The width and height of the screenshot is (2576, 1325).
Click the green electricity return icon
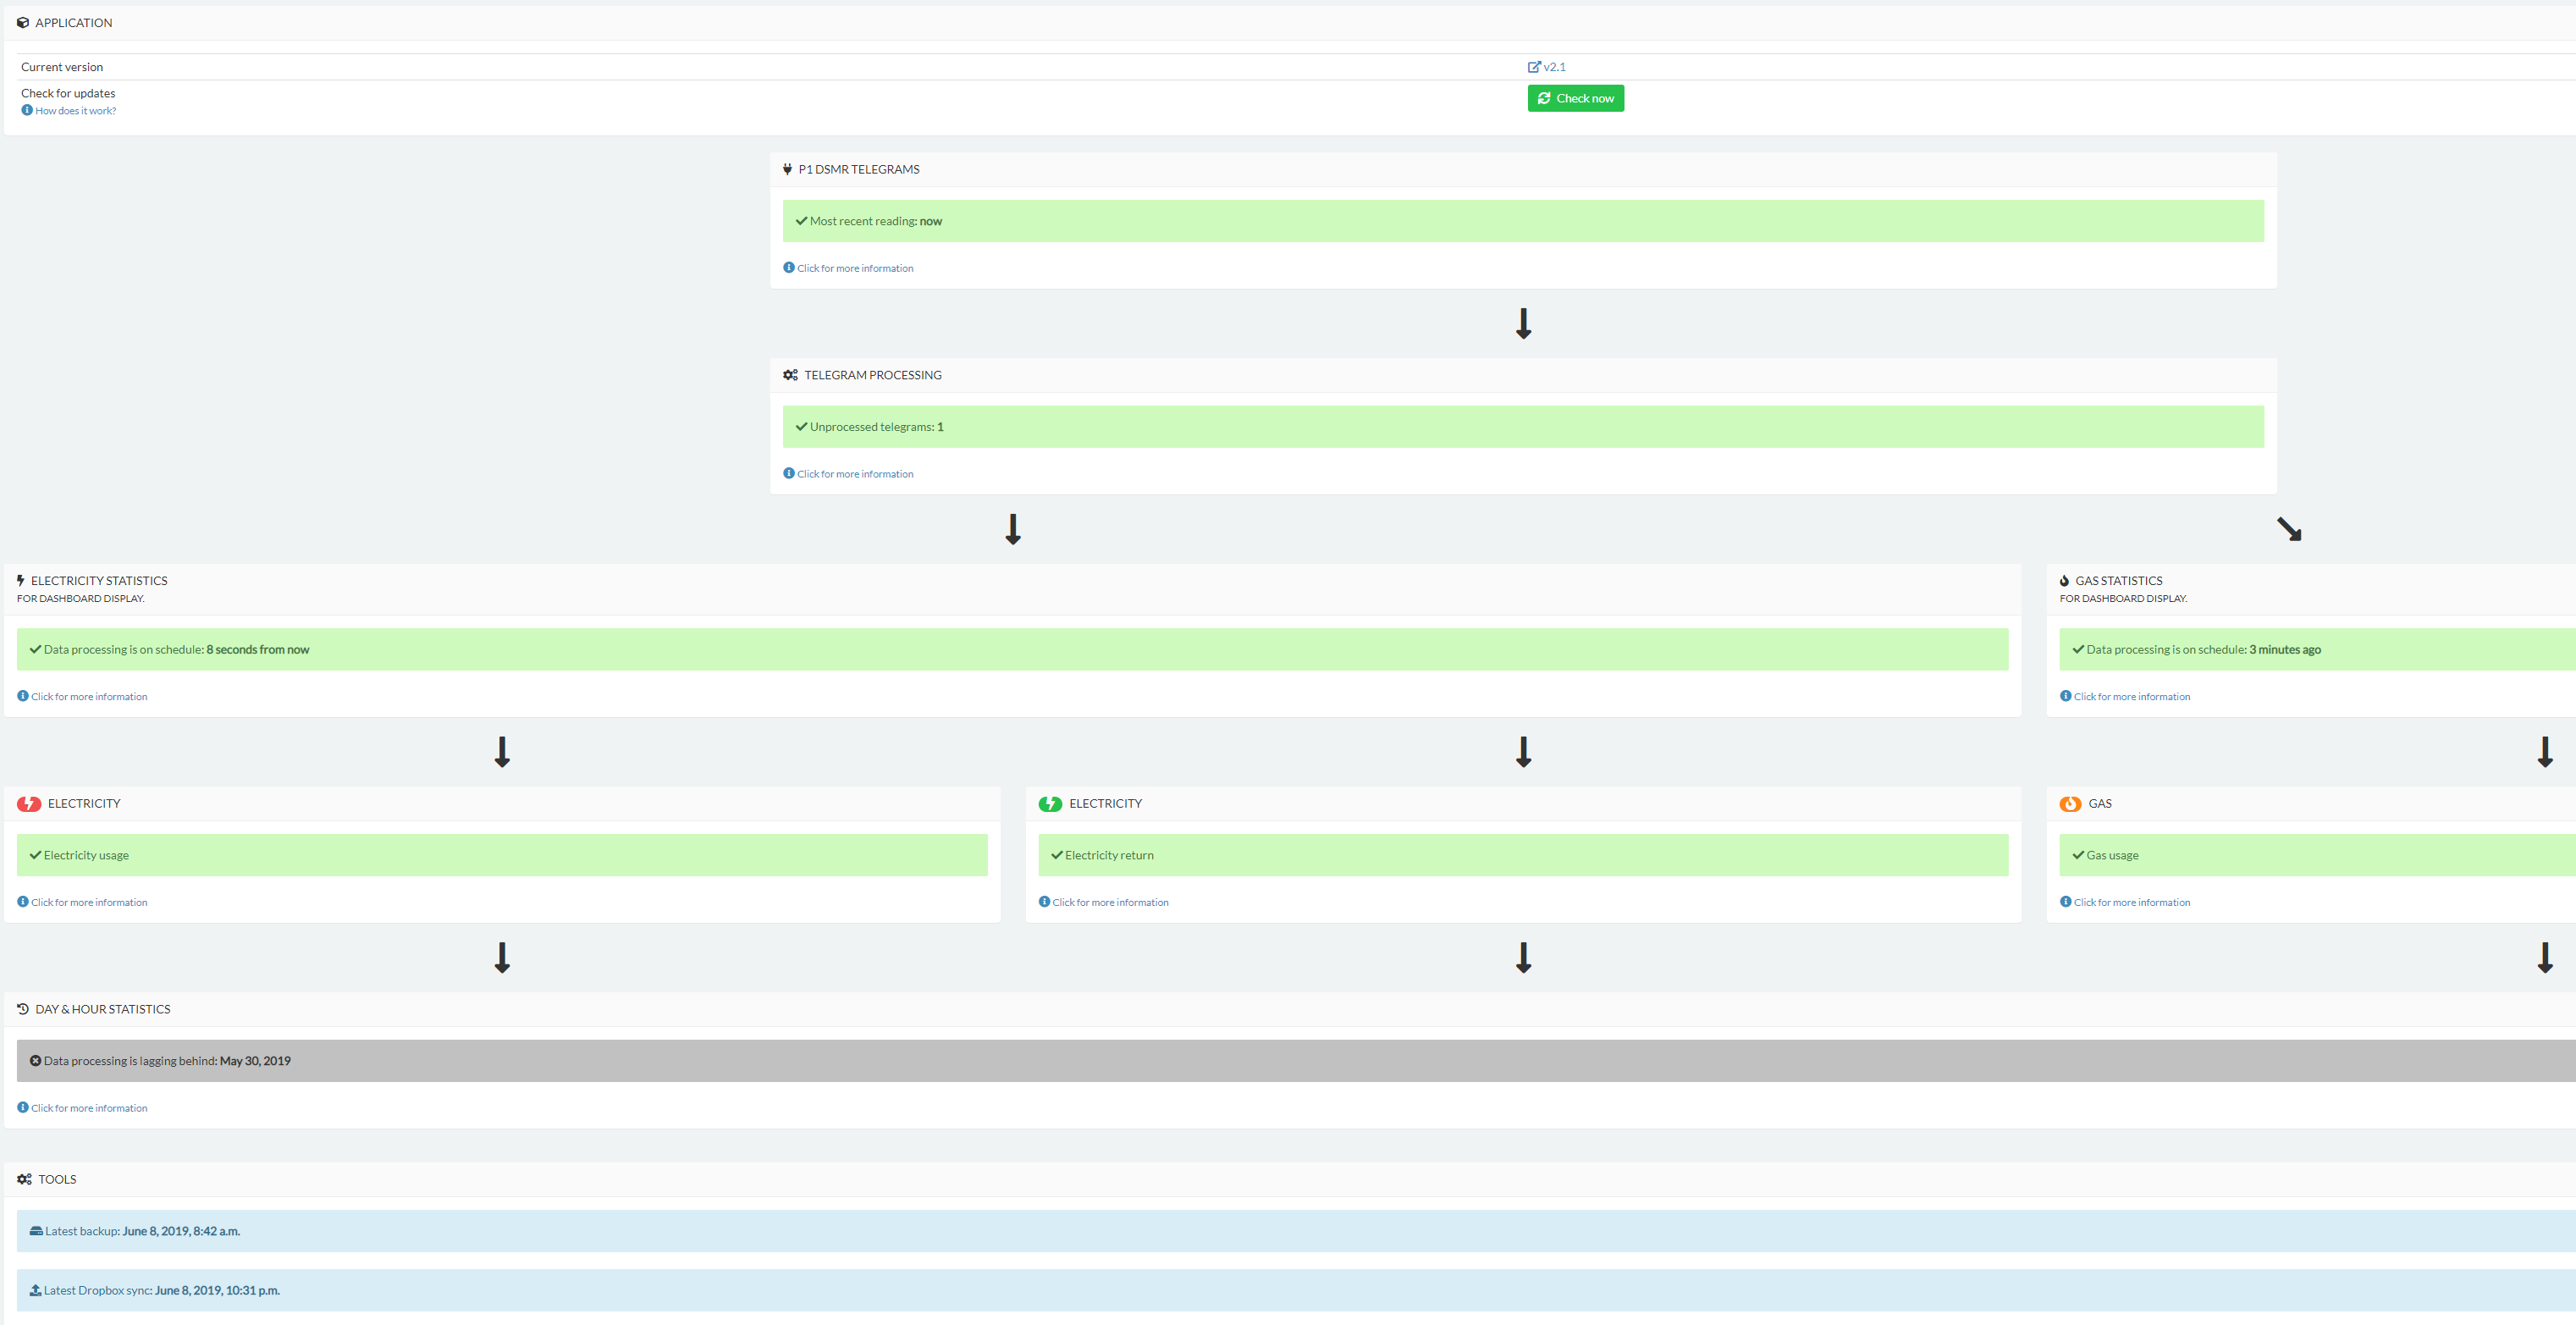(x=1050, y=803)
